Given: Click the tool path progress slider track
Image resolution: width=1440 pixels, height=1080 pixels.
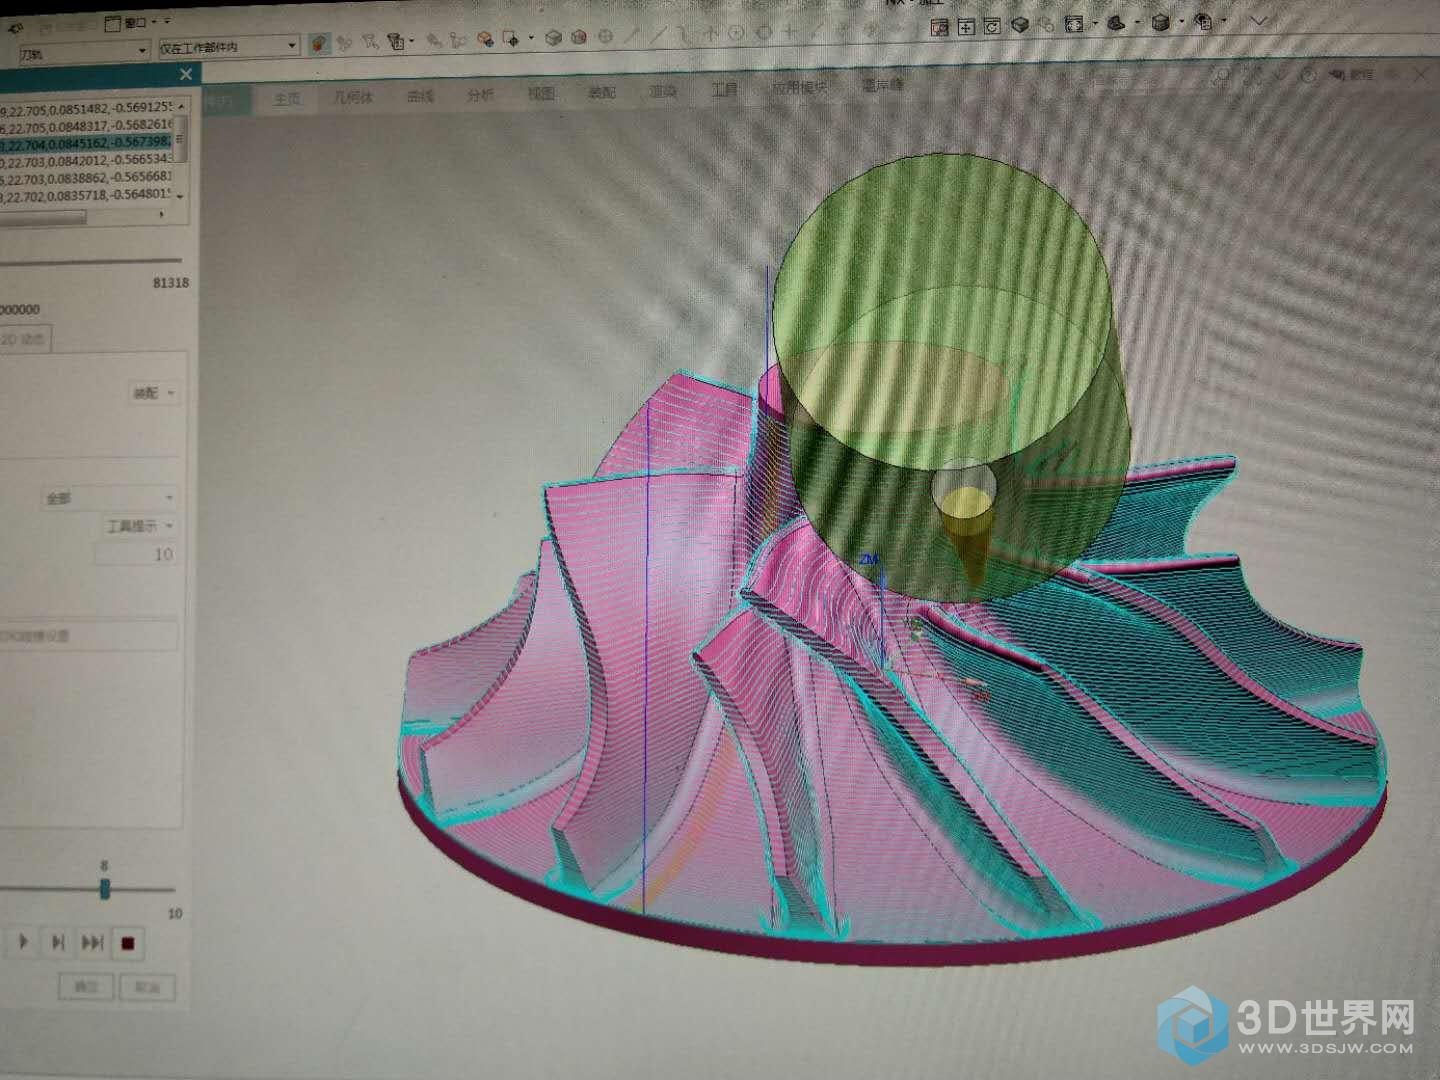Looking at the screenshot, I should click(90, 263).
